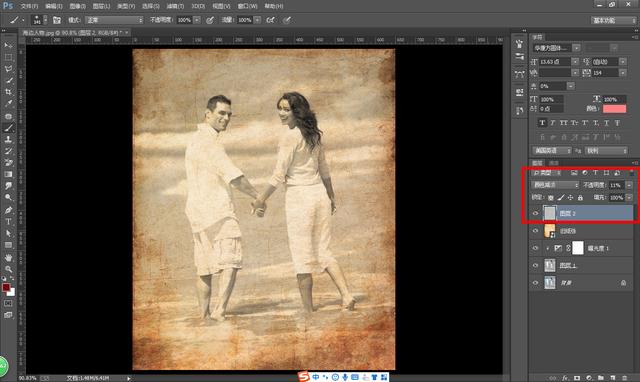Select the Clone Stamp tool
Screen dimensions: 640x382
click(x=8, y=139)
